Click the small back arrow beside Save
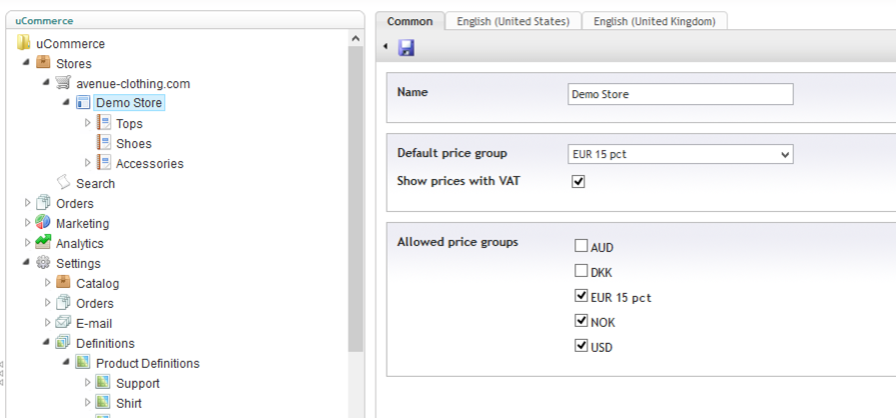Viewport: 896px width, 418px height. coord(385,46)
